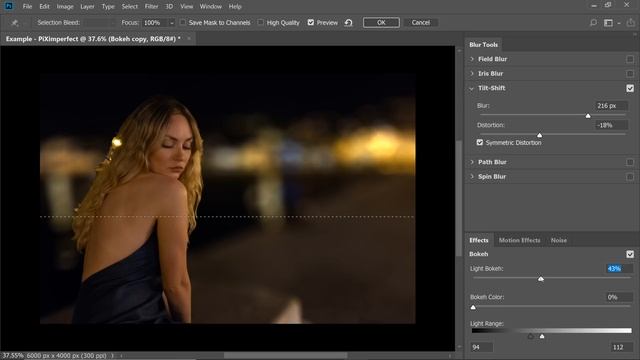
Task: Open the Edit menu
Action: point(44,7)
